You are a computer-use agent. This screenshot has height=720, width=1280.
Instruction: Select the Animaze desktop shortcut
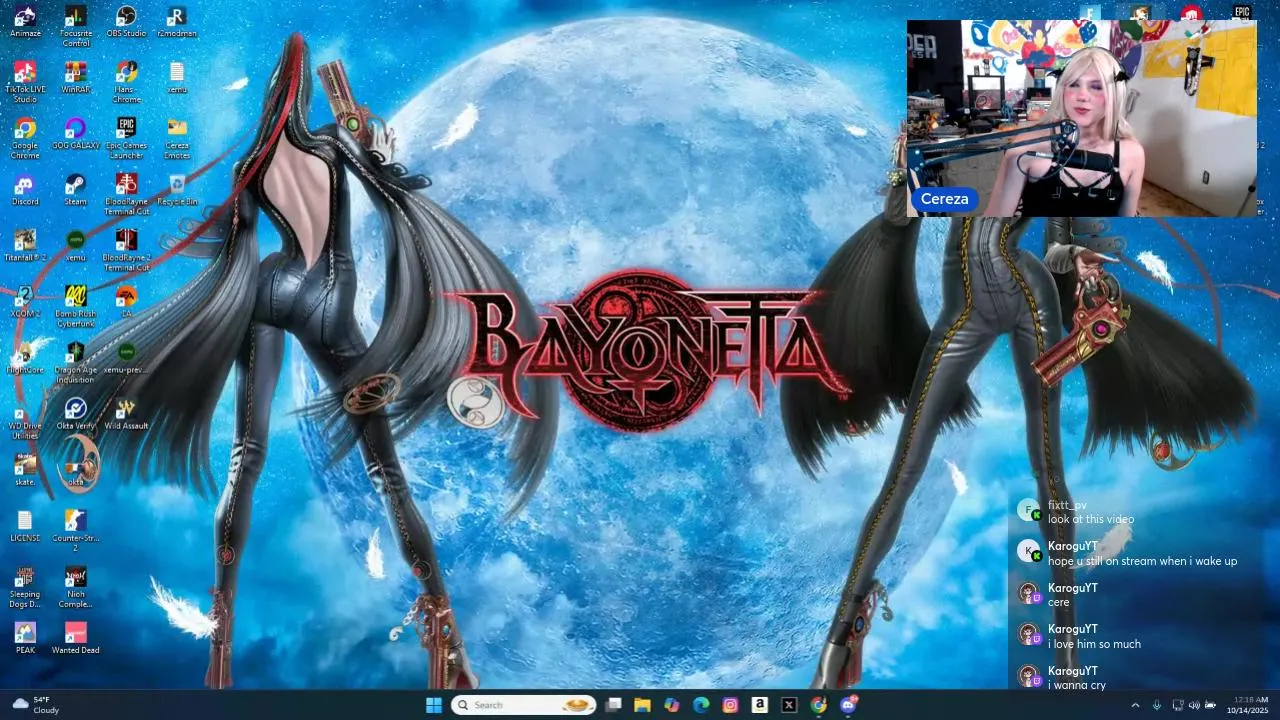coord(25,22)
